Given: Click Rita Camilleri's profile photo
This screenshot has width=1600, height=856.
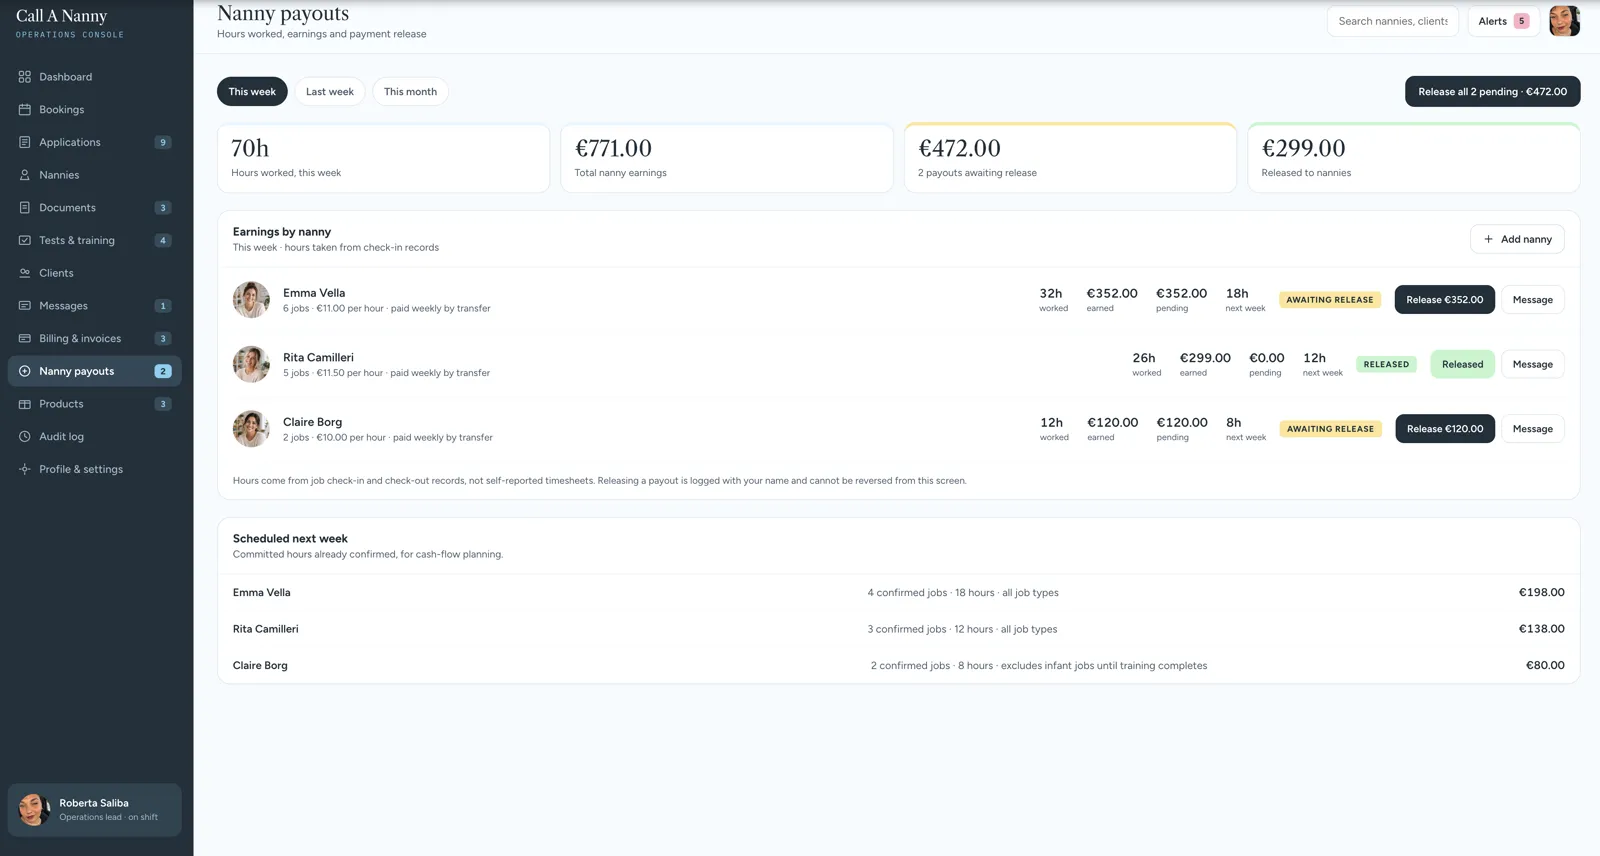Looking at the screenshot, I should coord(251,364).
